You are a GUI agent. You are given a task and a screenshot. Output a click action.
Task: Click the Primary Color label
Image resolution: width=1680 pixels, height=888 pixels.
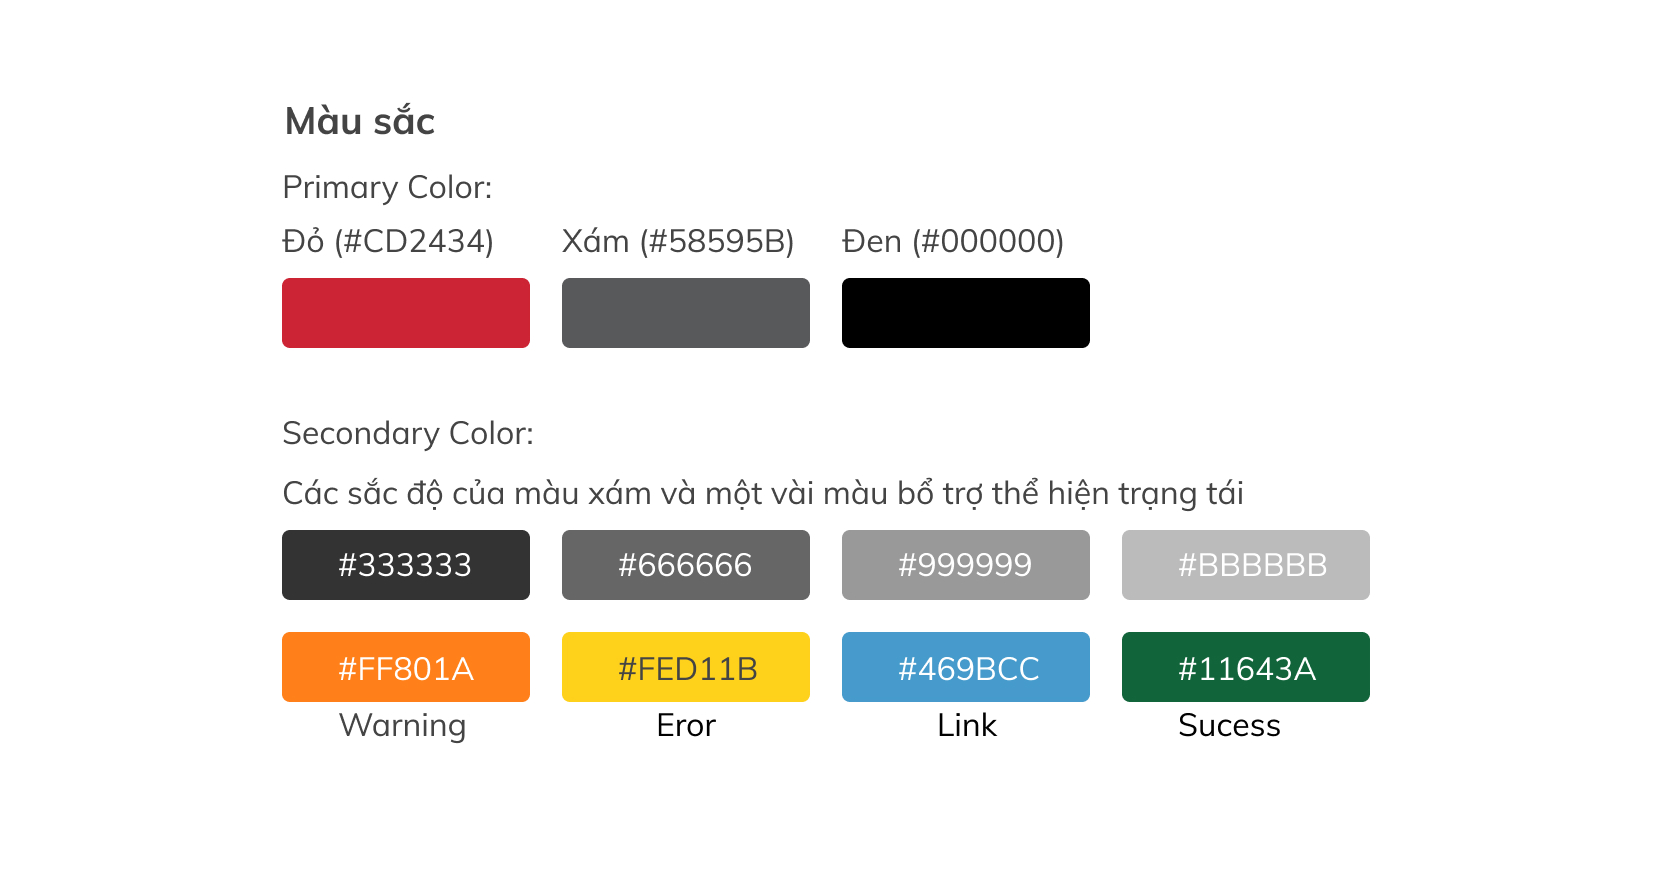388,188
